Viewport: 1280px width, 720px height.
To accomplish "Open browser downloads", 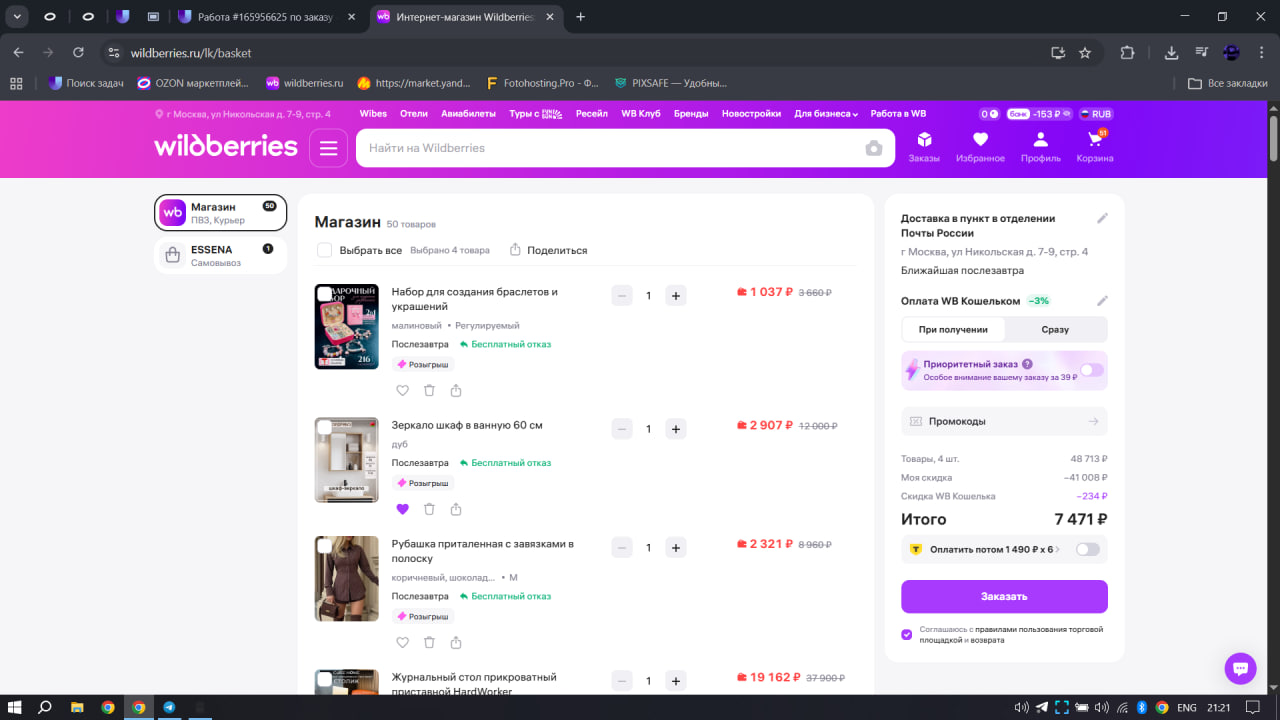I will click(x=1172, y=53).
